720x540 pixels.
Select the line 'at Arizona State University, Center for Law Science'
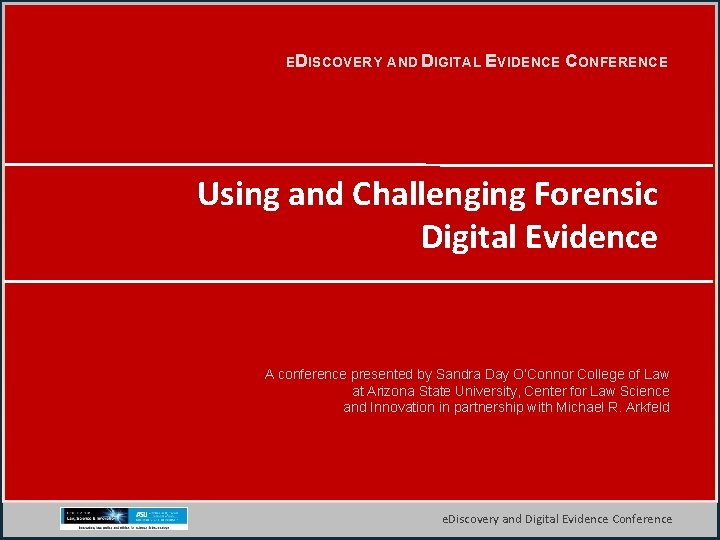pyautogui.click(x=511, y=392)
